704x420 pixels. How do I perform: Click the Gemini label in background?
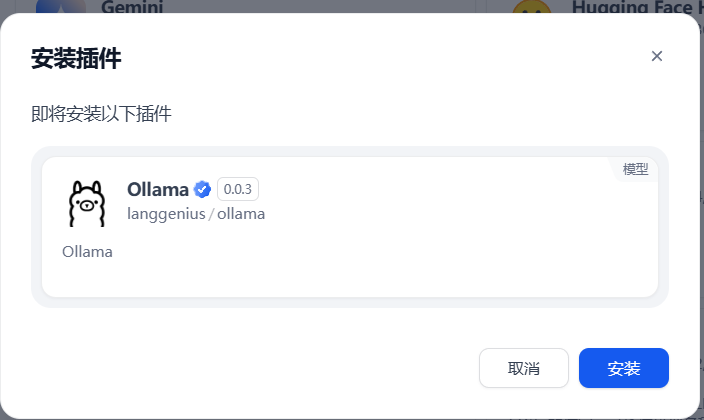(132, 6)
